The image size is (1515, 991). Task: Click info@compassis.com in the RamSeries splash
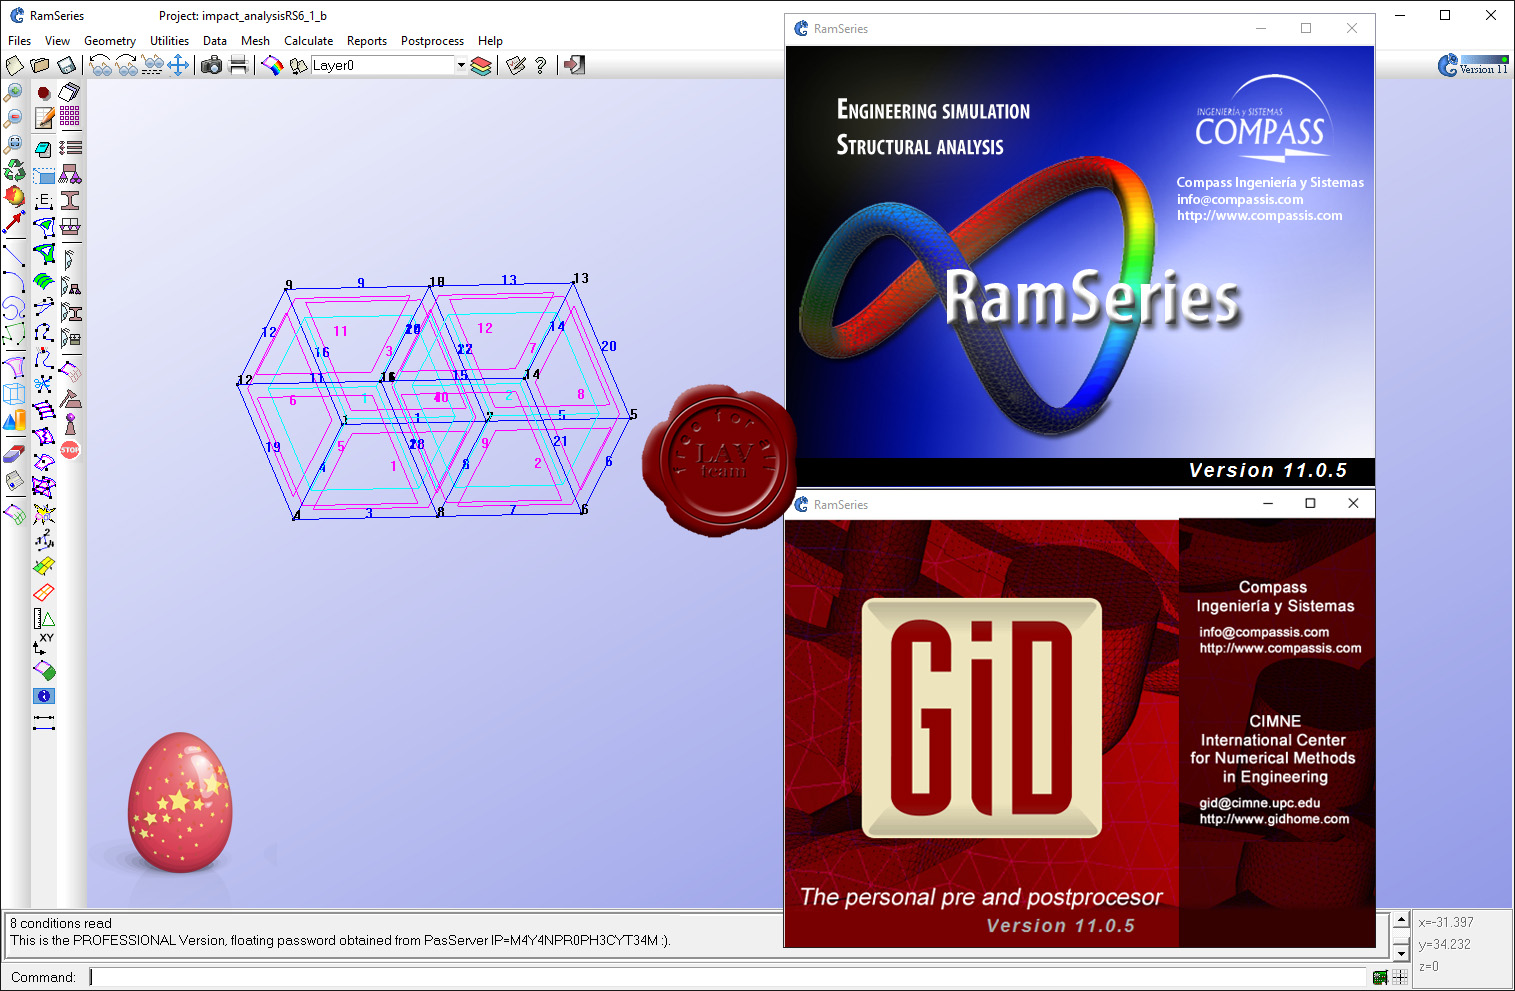[x=1240, y=200]
